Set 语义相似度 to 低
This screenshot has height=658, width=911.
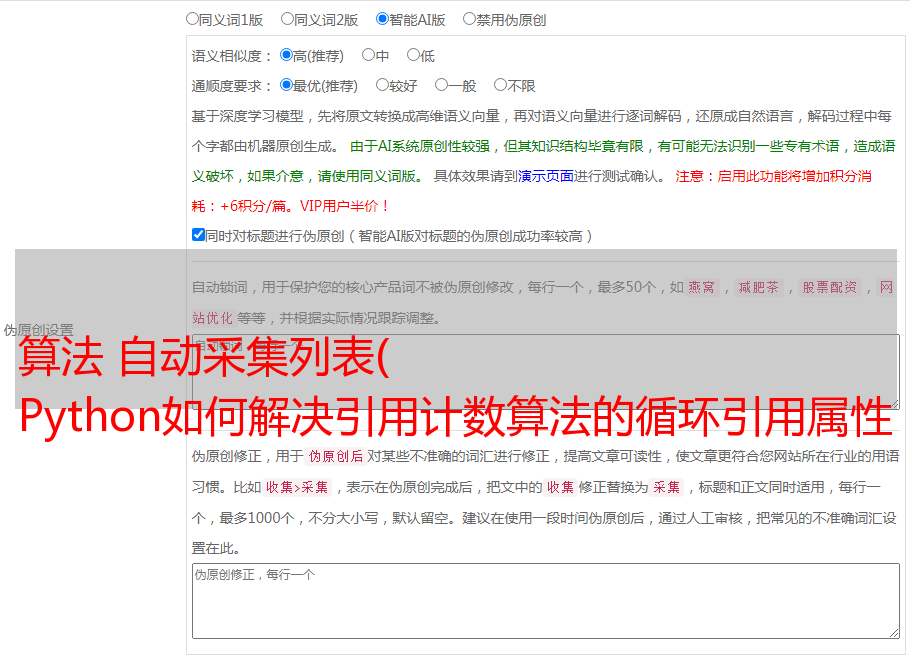click(x=413, y=56)
